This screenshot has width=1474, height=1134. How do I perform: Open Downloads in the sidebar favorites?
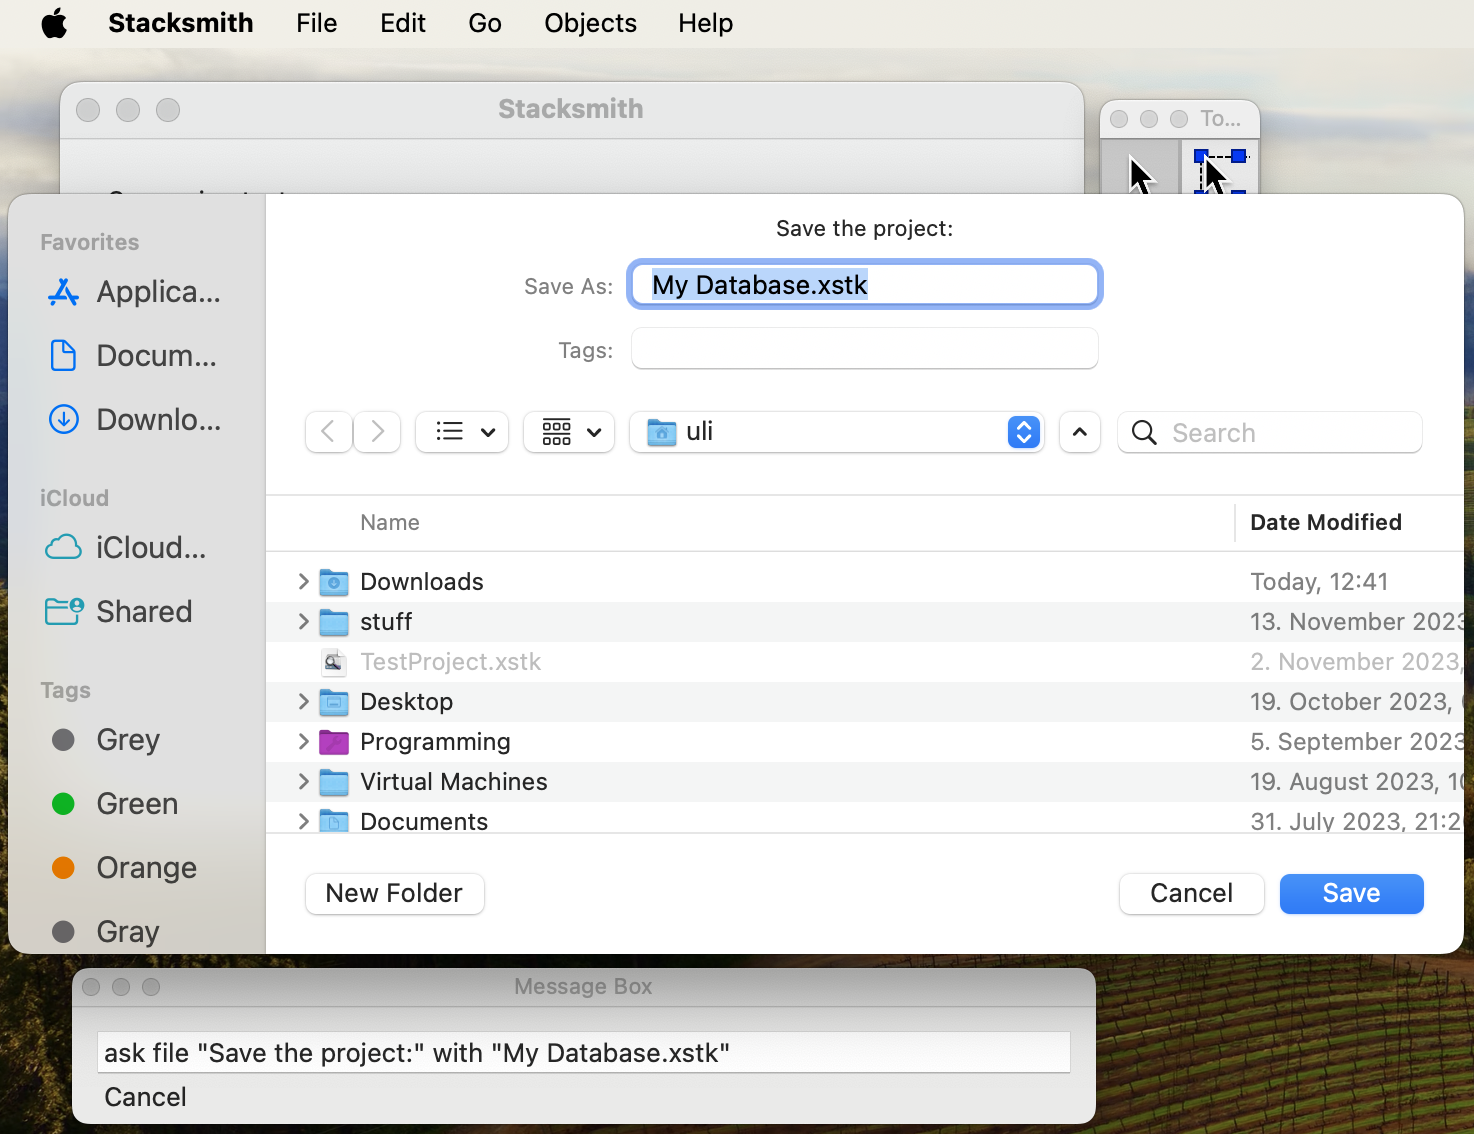(136, 420)
